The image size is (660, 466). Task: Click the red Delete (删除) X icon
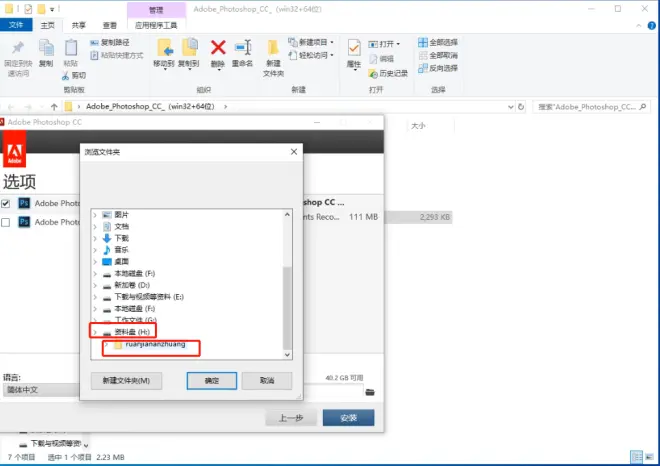218,48
